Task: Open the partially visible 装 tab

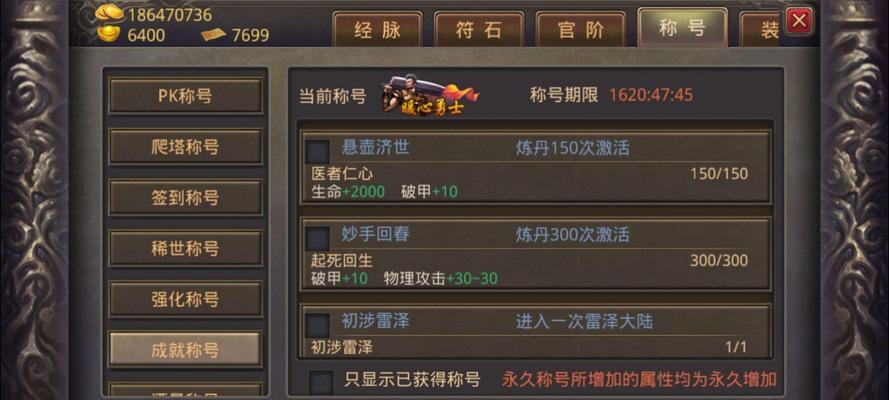Action: [761, 29]
